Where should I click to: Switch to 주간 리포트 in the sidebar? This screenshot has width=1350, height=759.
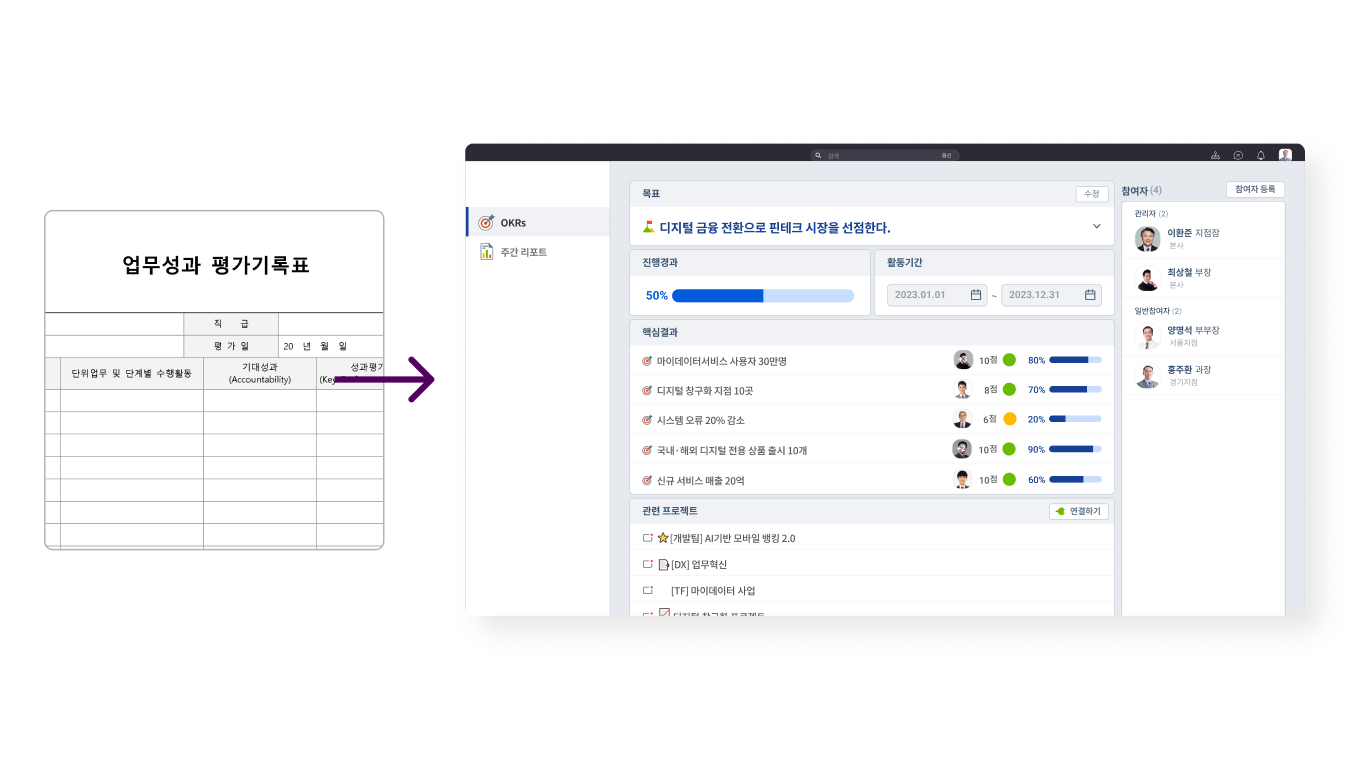coord(523,252)
